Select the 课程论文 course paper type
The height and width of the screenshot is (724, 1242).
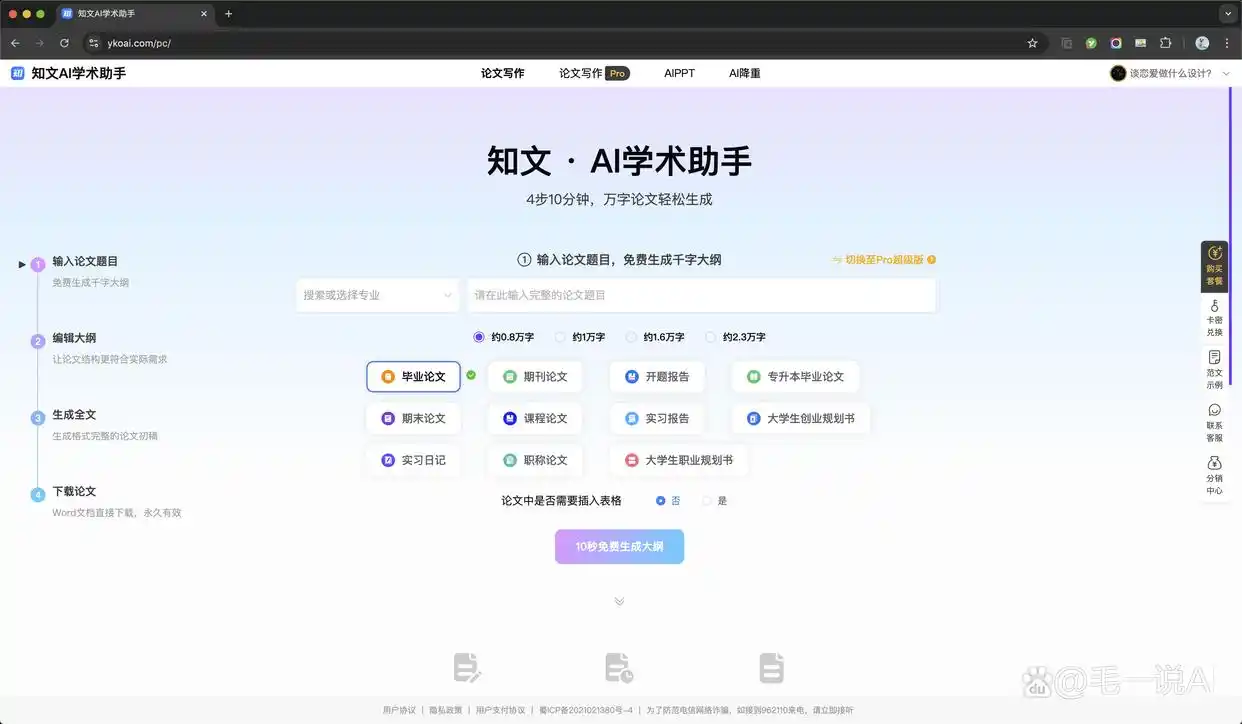pos(535,418)
